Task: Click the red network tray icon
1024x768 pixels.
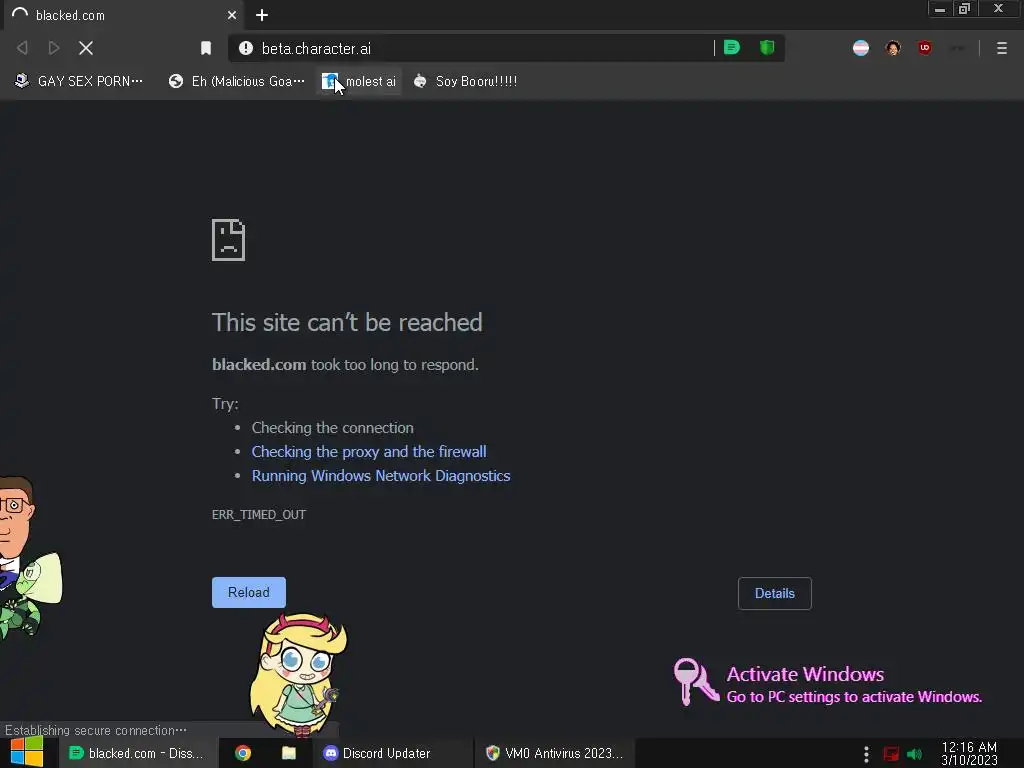Action: point(891,754)
